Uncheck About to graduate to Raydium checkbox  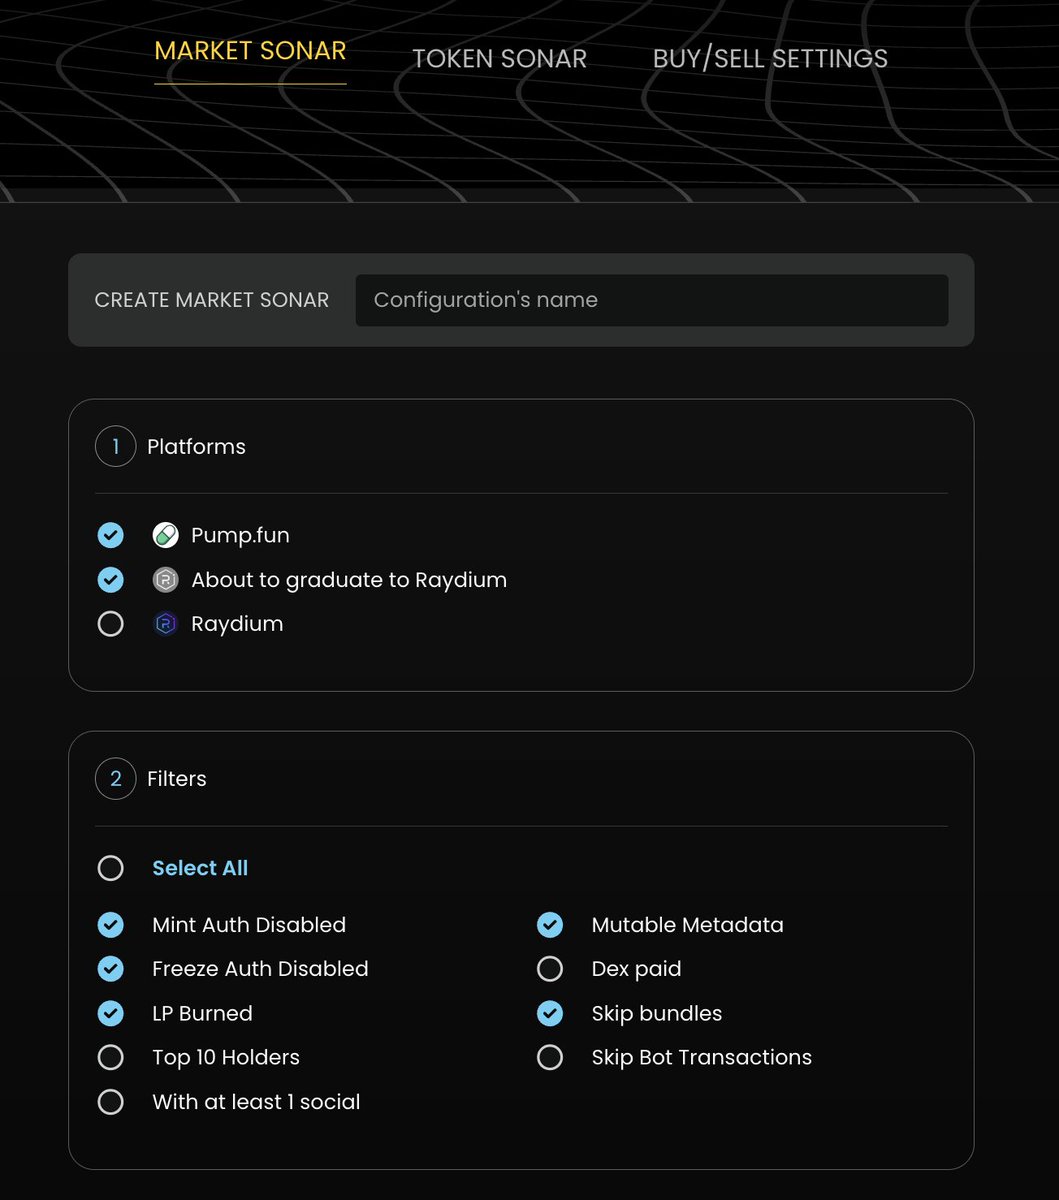(x=111, y=580)
